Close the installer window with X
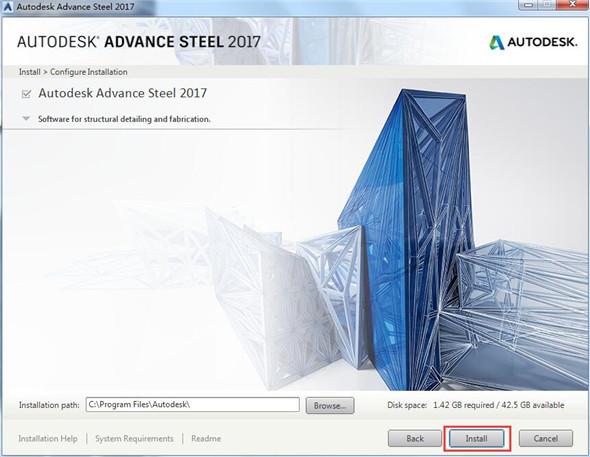 pos(572,5)
